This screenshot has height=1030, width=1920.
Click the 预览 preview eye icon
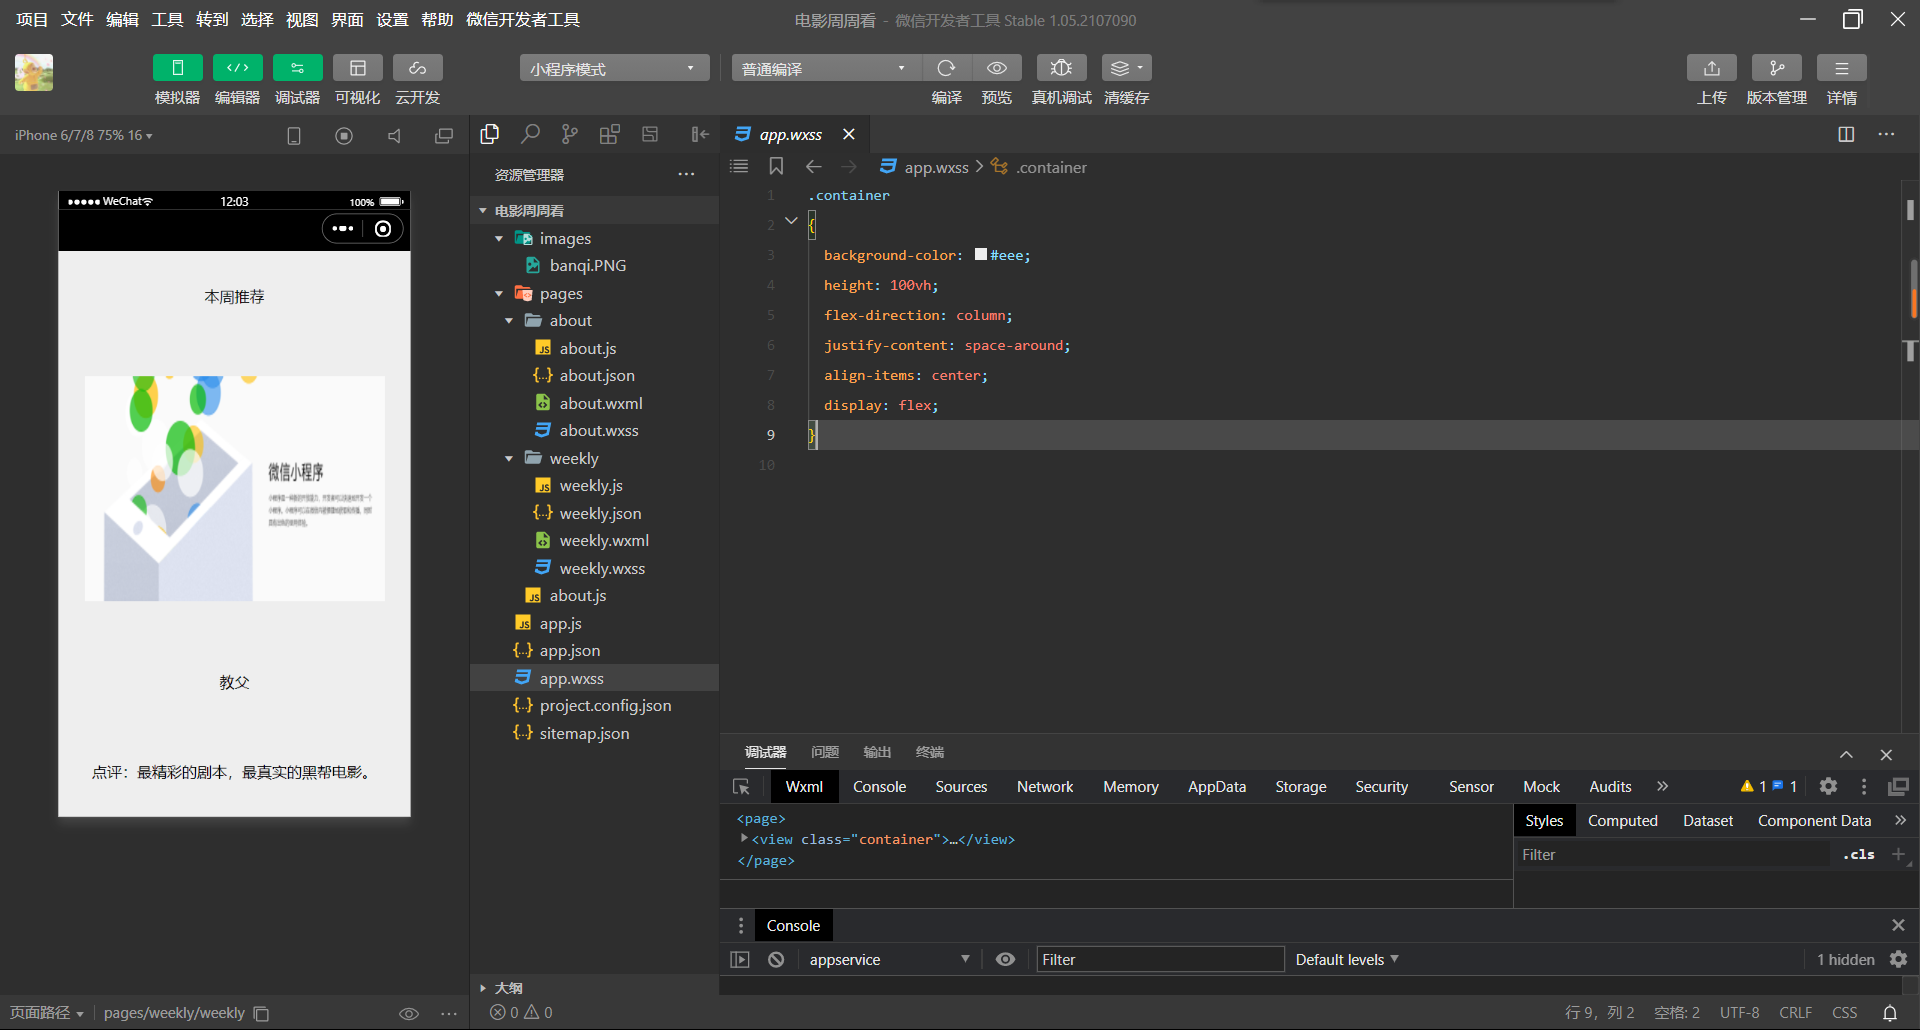(x=997, y=67)
